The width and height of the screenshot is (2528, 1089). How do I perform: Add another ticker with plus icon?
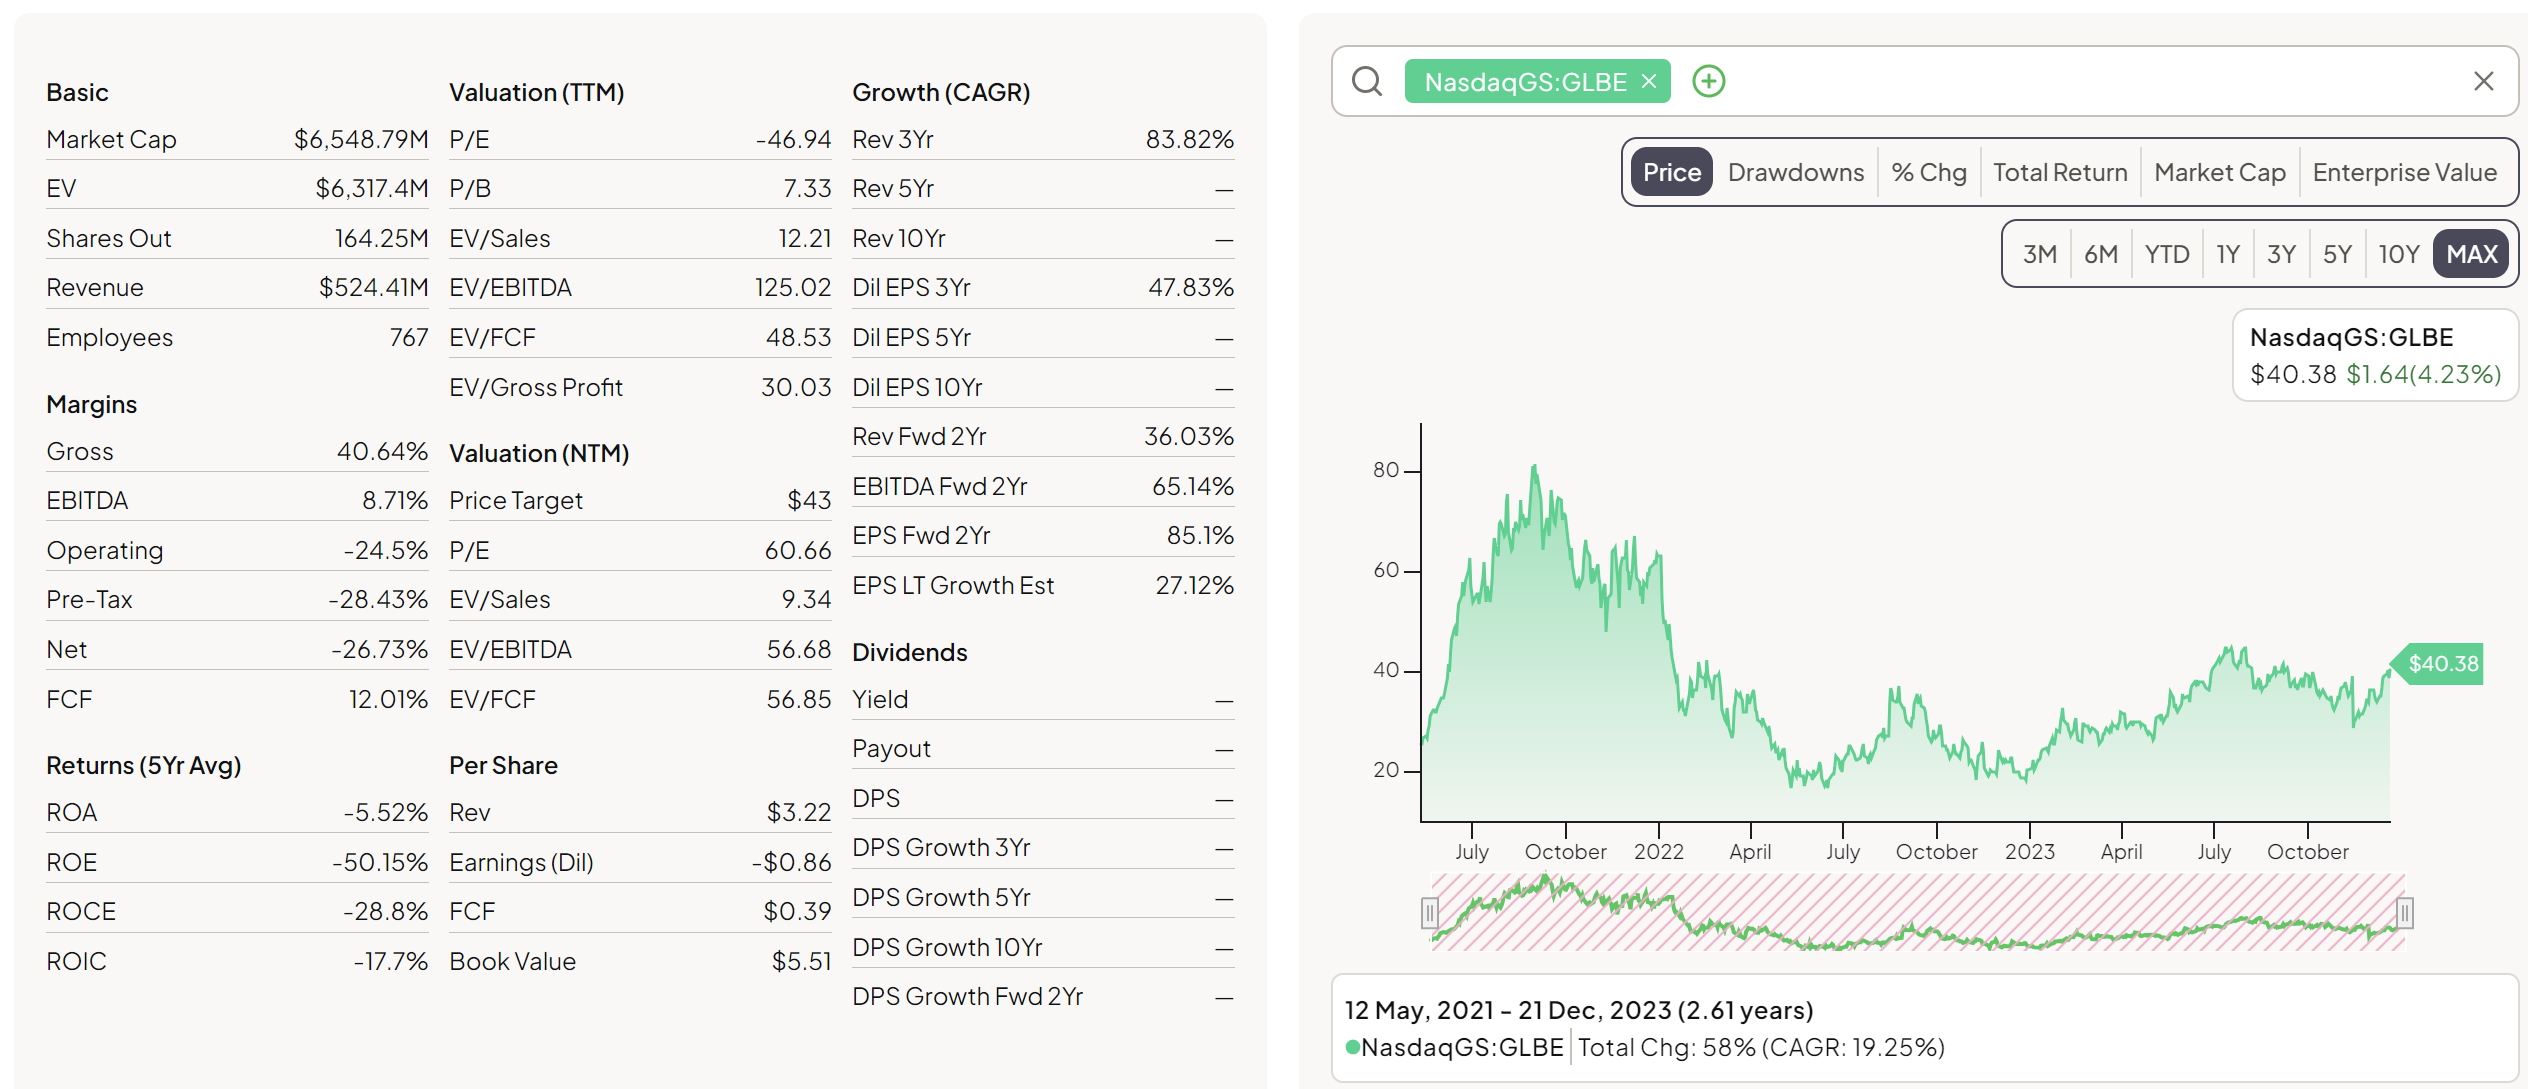point(1708,81)
